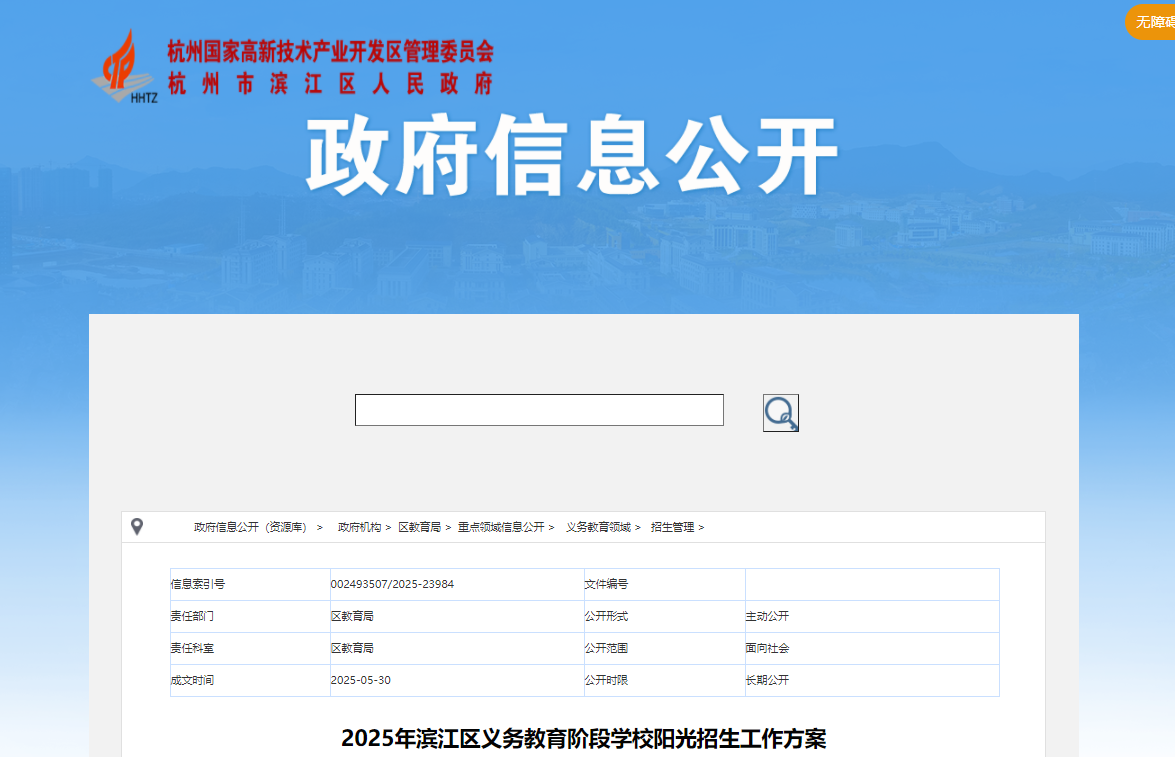Navigate to 重点领域信息公开 breadcrumb

pyautogui.click(x=501, y=527)
